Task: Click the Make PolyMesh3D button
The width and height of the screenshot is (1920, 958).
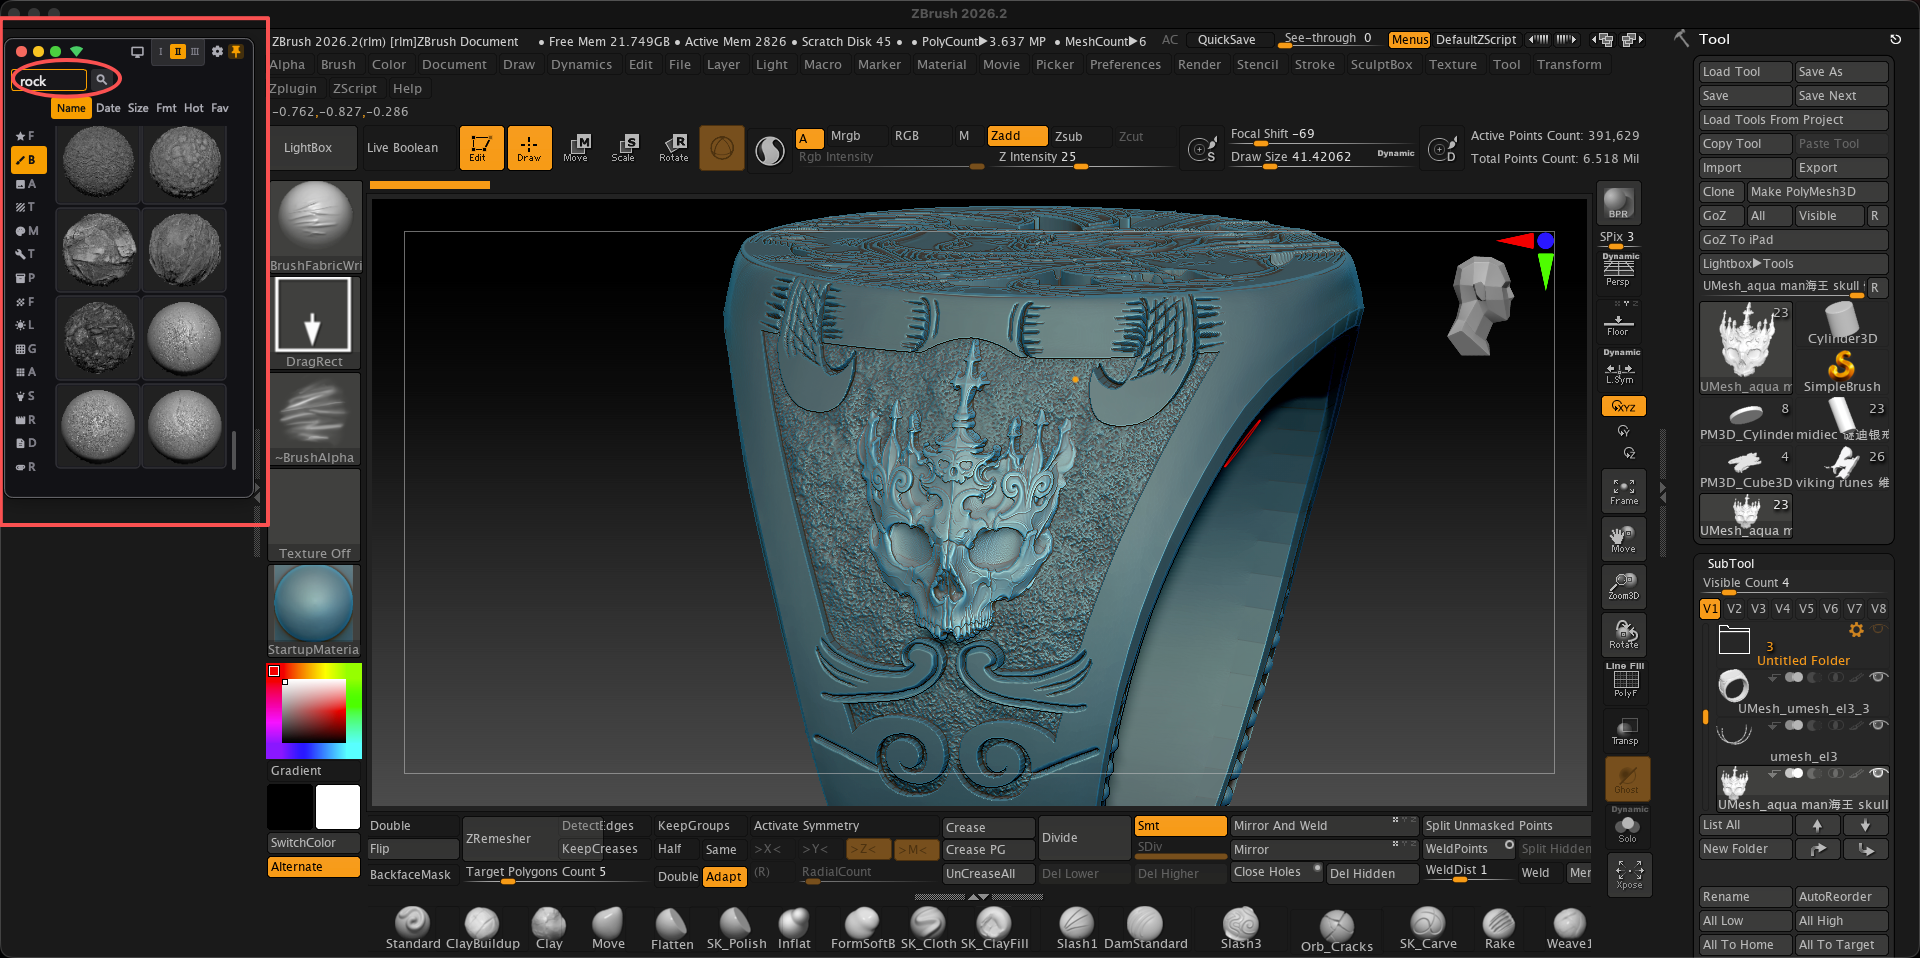Action: click(1817, 192)
